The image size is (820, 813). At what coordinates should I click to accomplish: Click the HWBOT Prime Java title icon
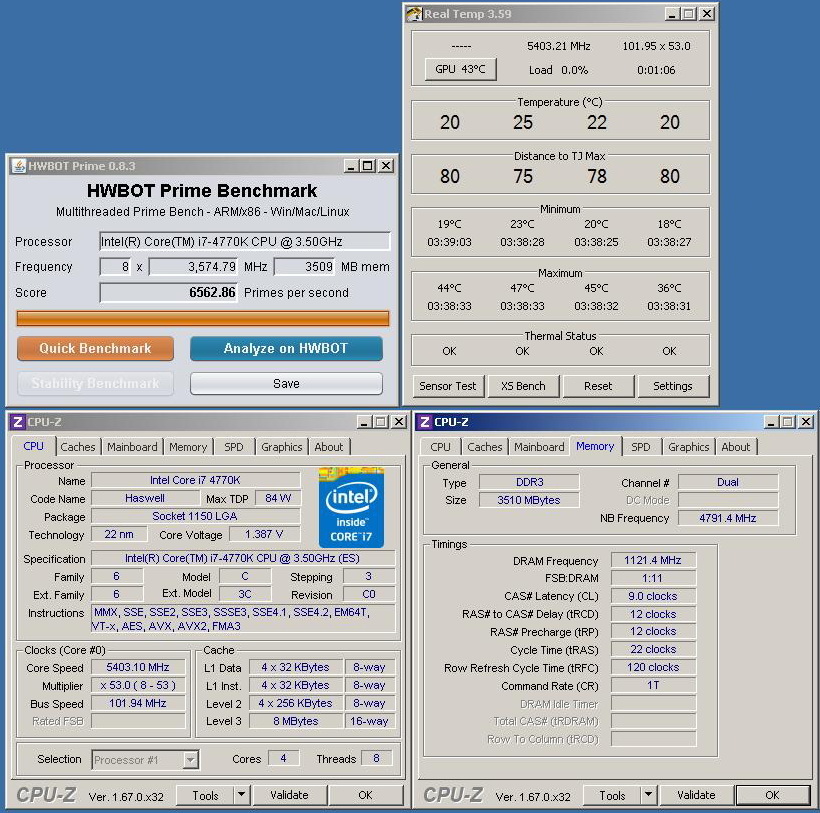(19, 166)
